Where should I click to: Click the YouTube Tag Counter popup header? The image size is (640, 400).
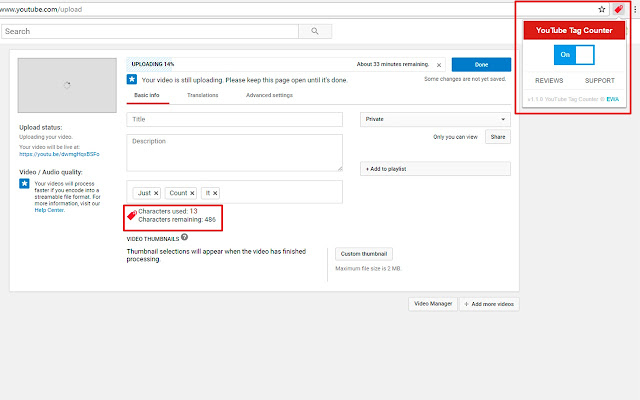click(574, 30)
